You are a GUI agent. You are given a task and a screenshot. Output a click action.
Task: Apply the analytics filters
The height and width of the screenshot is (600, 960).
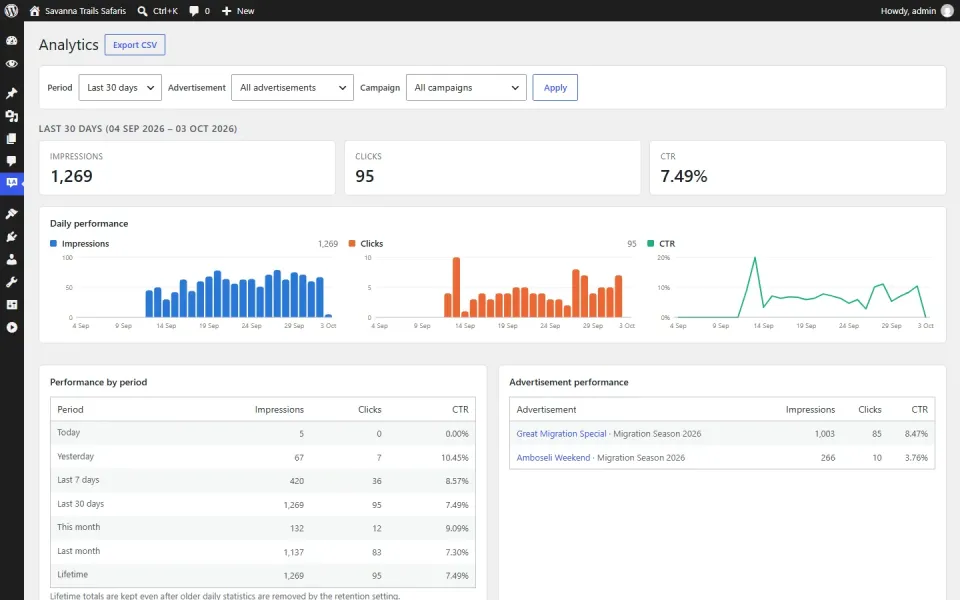click(x=555, y=88)
